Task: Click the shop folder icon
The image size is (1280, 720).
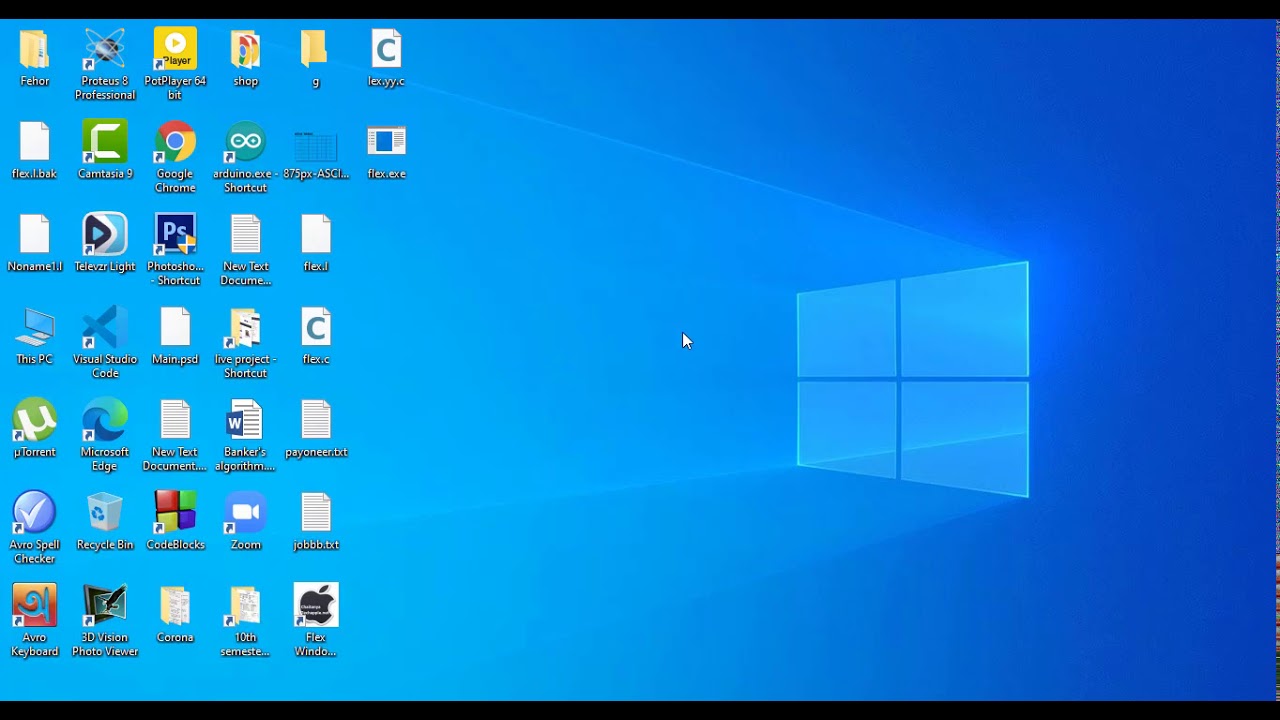Action: 245,49
